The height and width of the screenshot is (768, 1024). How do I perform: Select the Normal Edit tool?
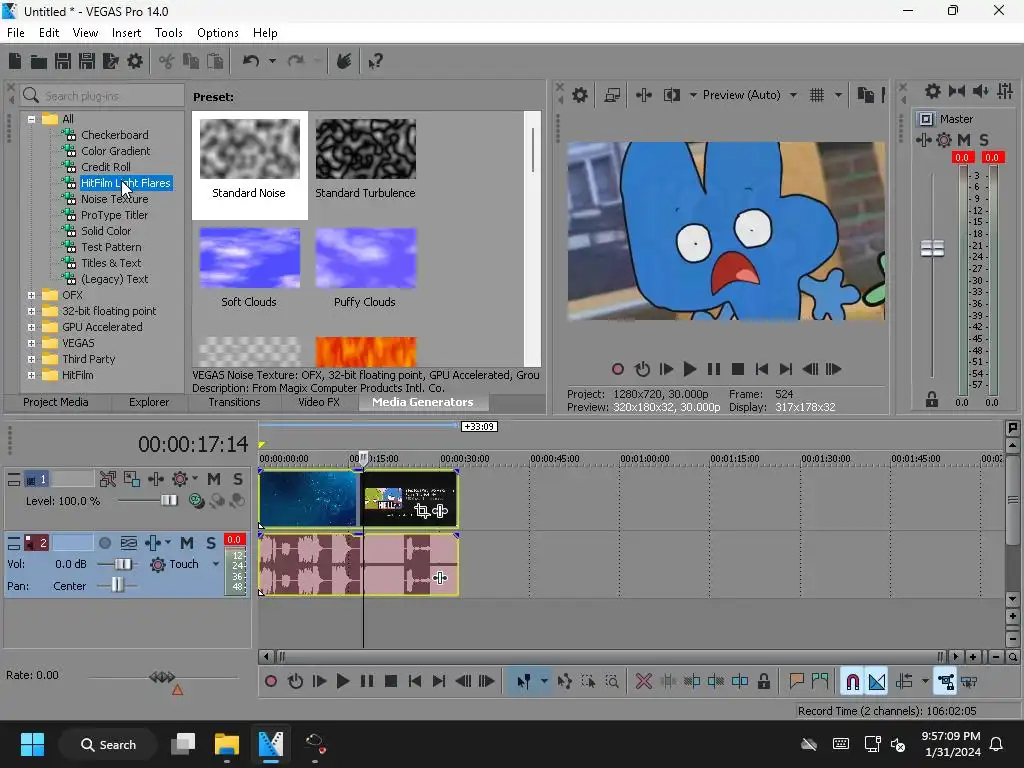pos(524,682)
